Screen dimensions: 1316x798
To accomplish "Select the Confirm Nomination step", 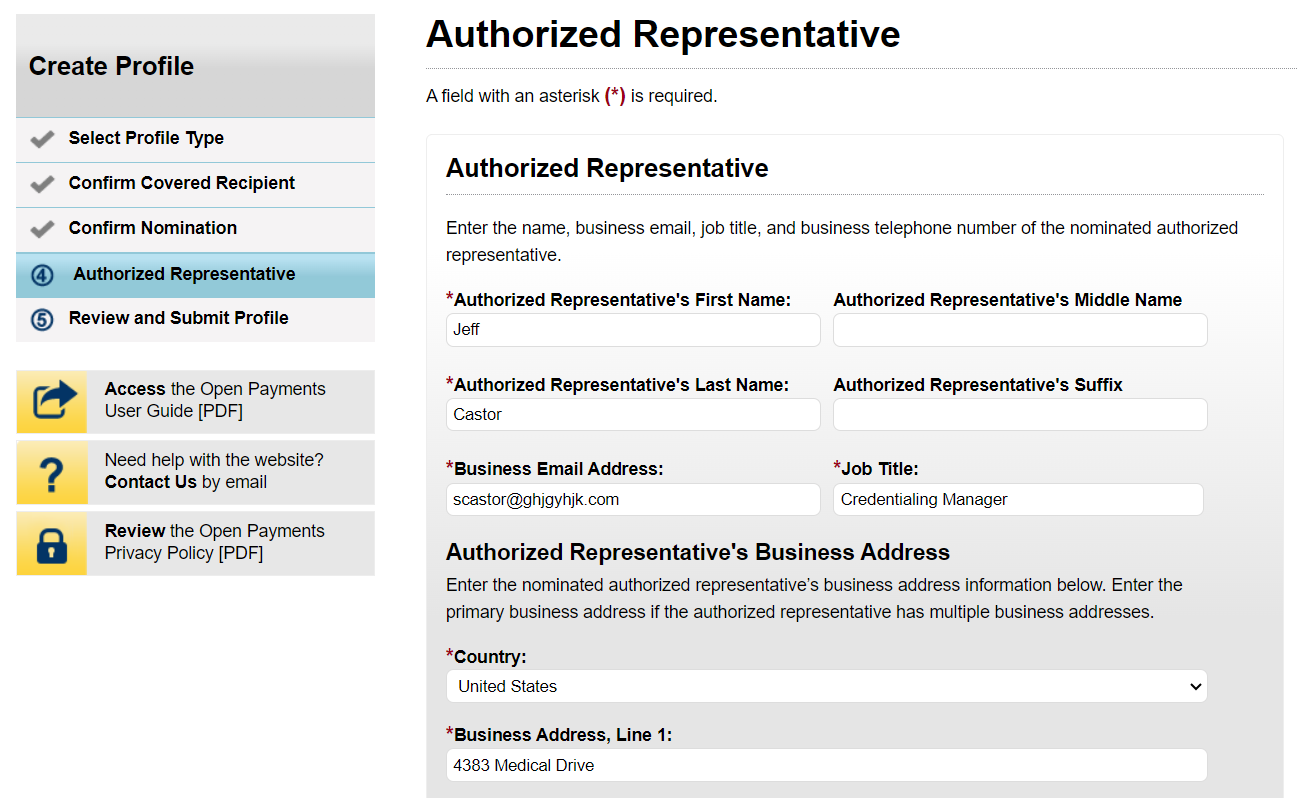I will point(152,228).
